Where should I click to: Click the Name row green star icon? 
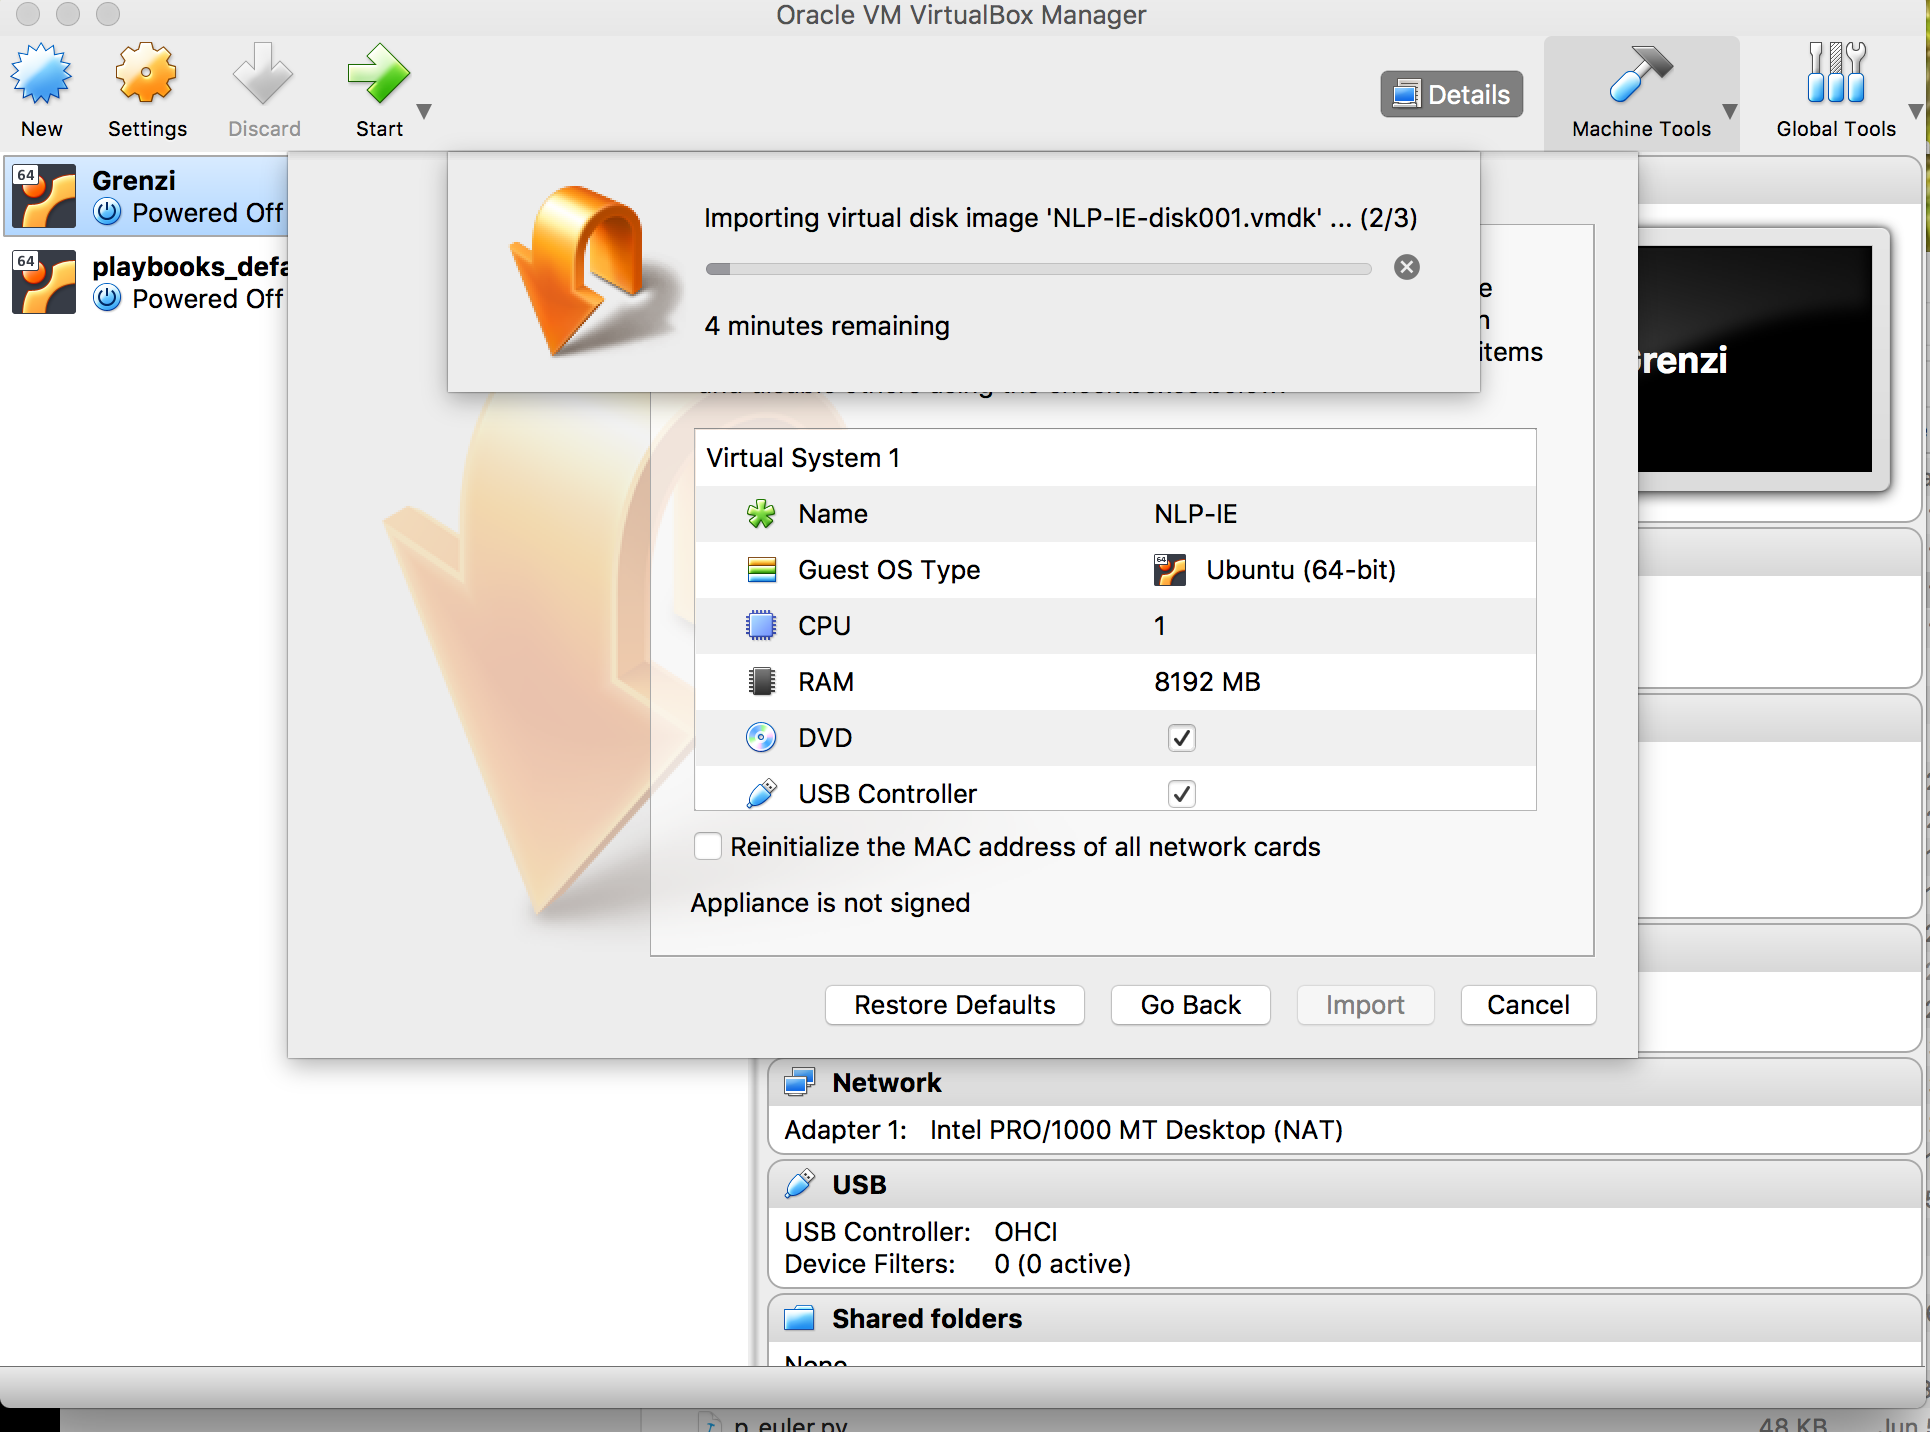coord(761,514)
